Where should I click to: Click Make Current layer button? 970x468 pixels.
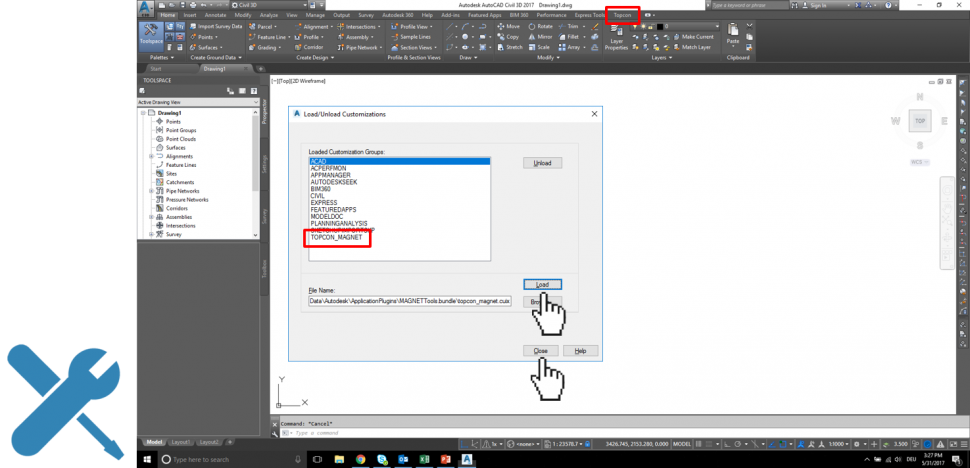[692, 37]
